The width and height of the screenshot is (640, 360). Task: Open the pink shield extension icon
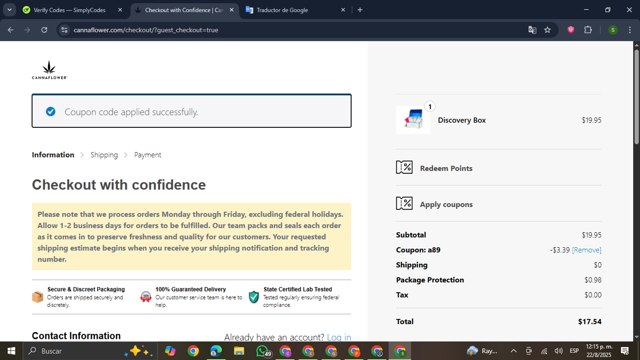click(571, 30)
